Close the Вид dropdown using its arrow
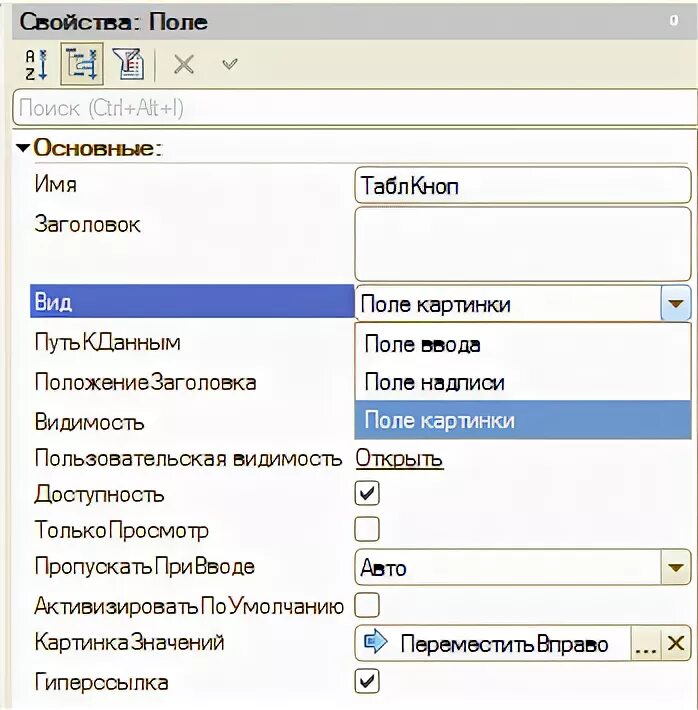This screenshot has width=698, height=710. (x=676, y=303)
